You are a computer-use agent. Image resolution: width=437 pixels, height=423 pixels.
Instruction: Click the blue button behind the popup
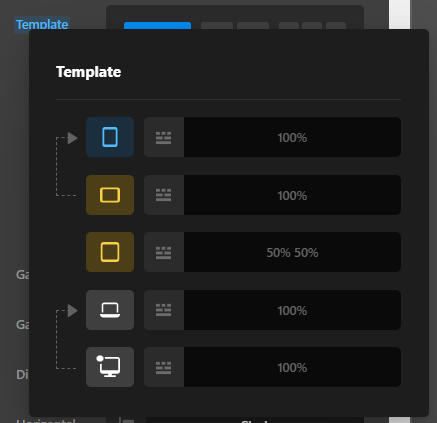(157, 25)
